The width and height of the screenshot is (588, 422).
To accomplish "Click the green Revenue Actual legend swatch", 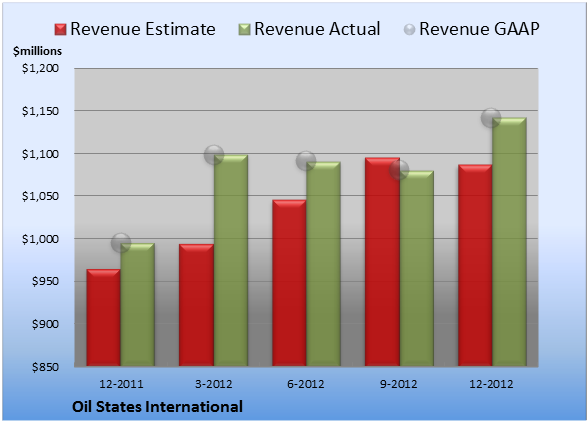I will 244,29.
